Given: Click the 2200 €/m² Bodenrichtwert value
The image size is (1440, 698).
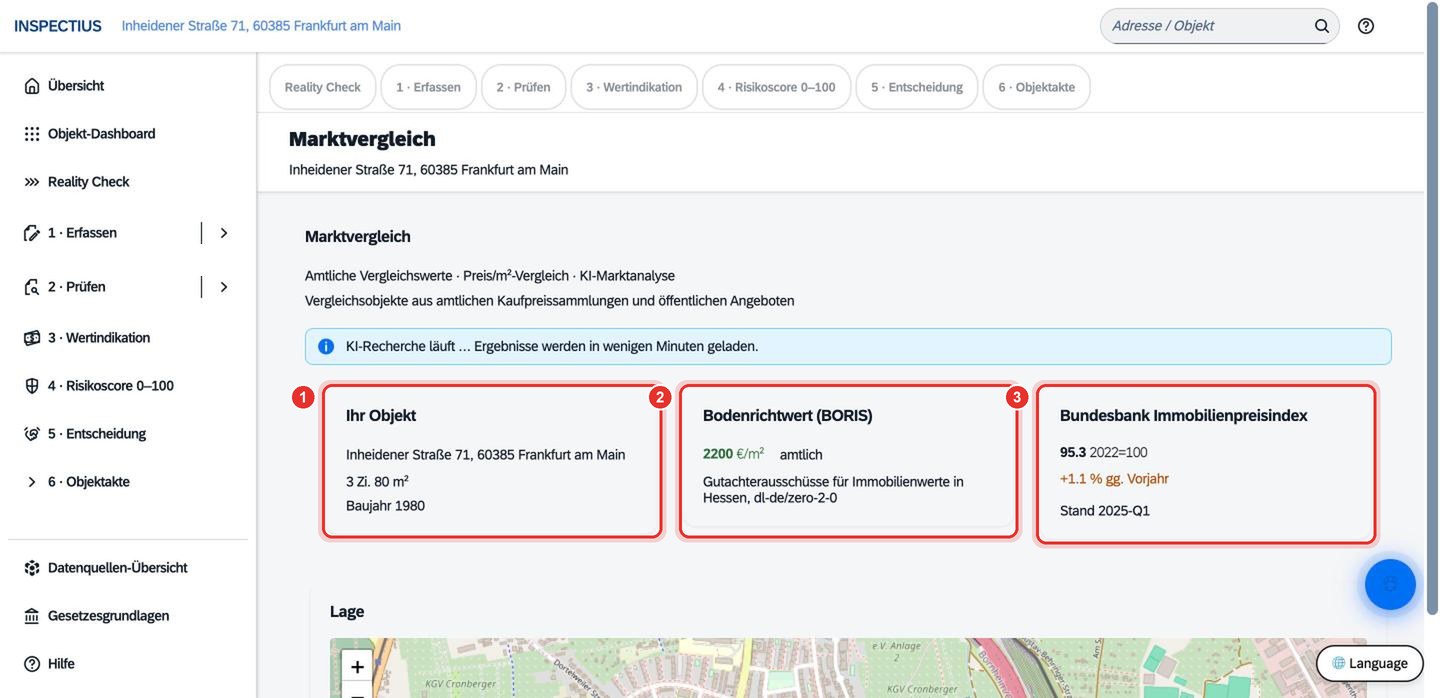Looking at the screenshot, I should [x=733, y=454].
